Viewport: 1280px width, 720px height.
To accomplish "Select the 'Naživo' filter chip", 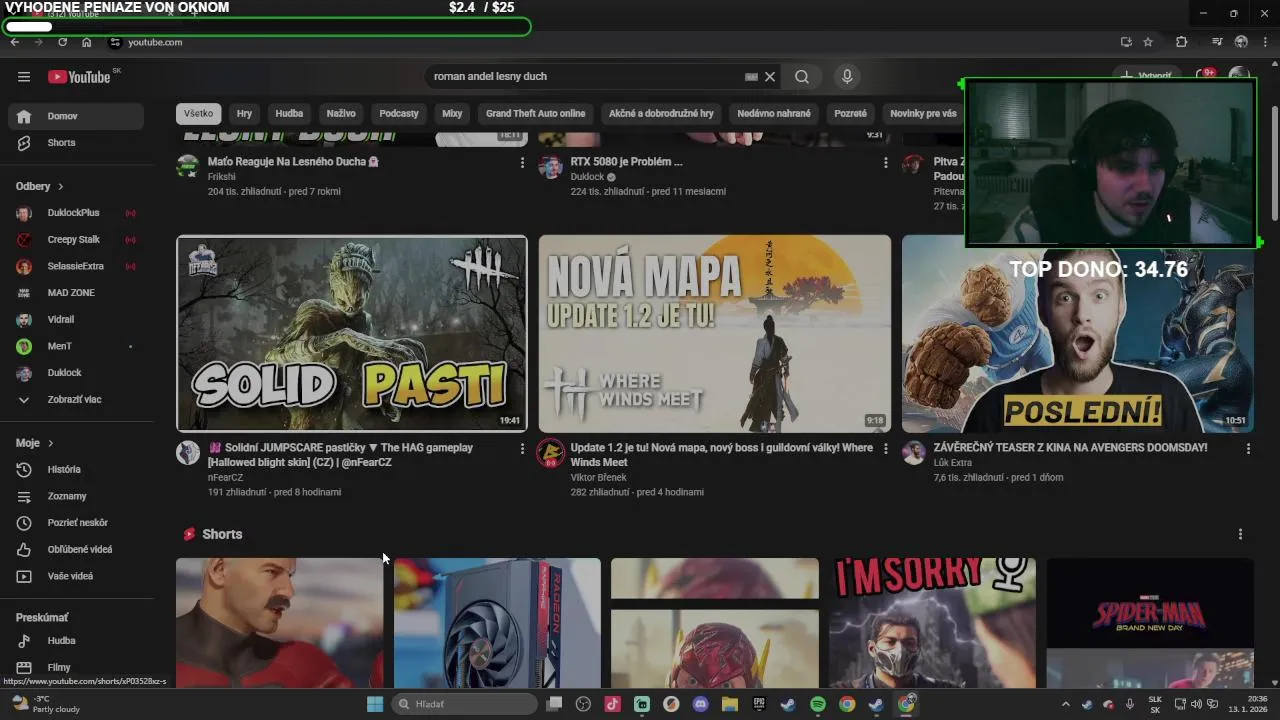I will pyautogui.click(x=341, y=113).
